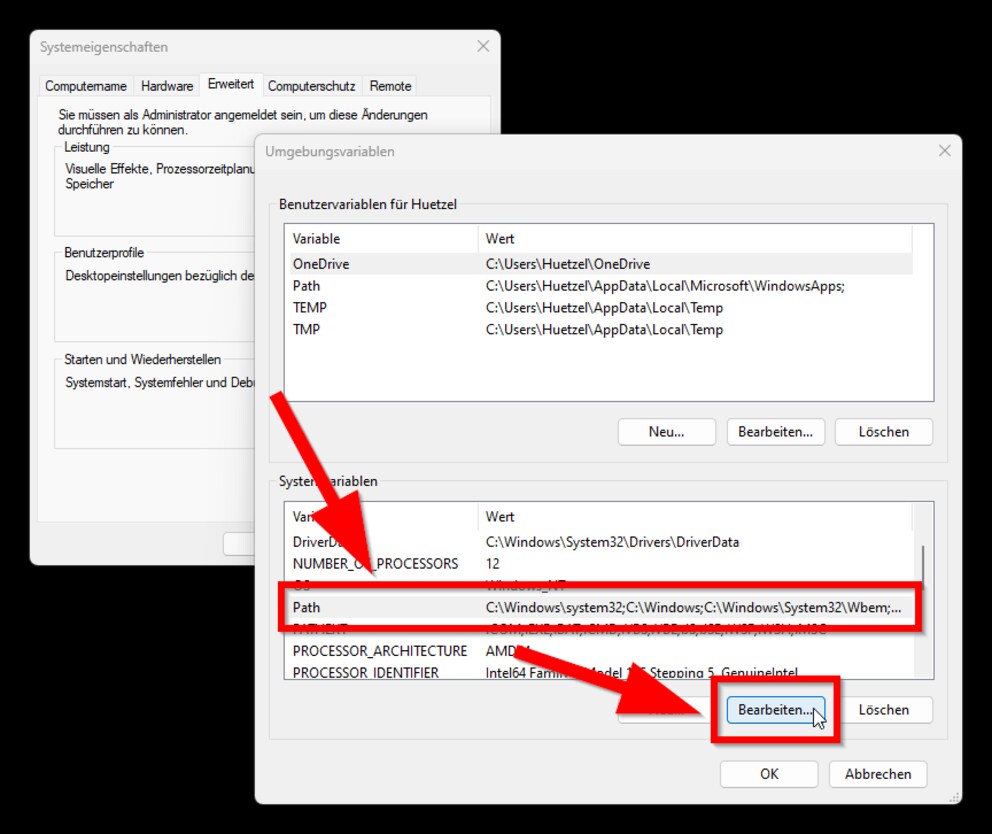992x834 pixels.
Task: Click Löschen under the user variables list
Action: coord(883,431)
